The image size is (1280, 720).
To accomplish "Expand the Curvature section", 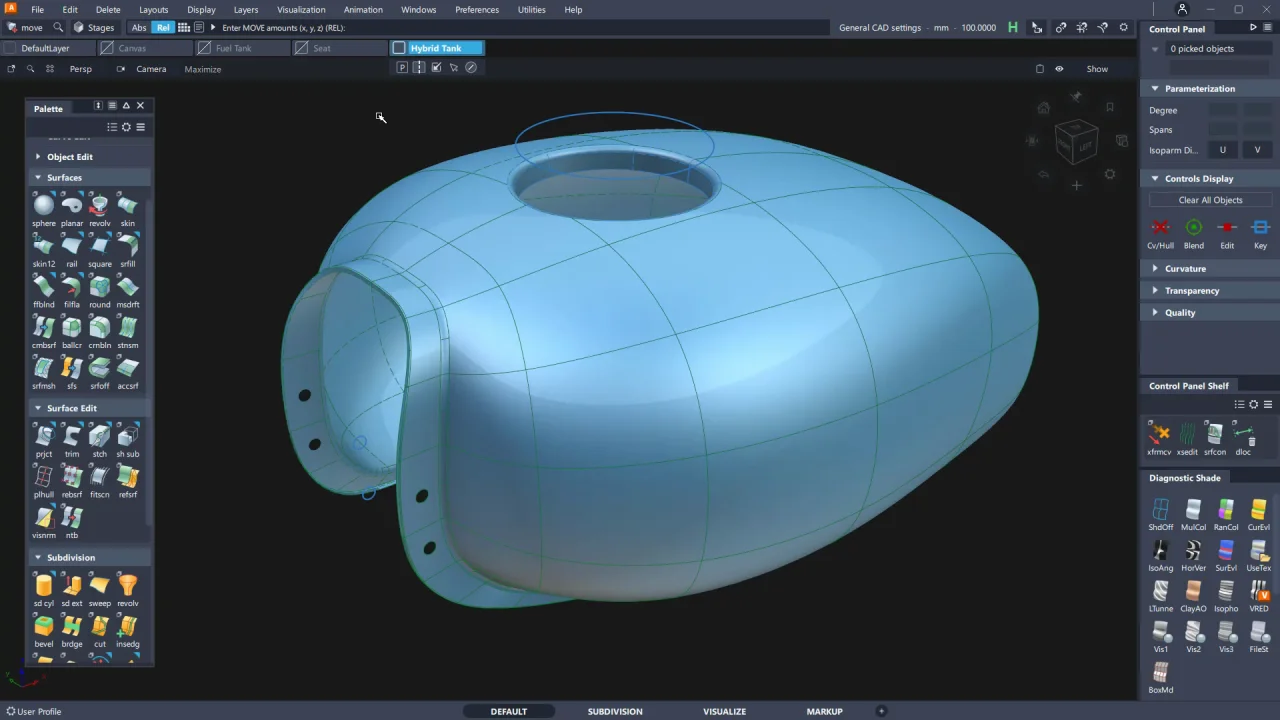I will pos(1185,269).
